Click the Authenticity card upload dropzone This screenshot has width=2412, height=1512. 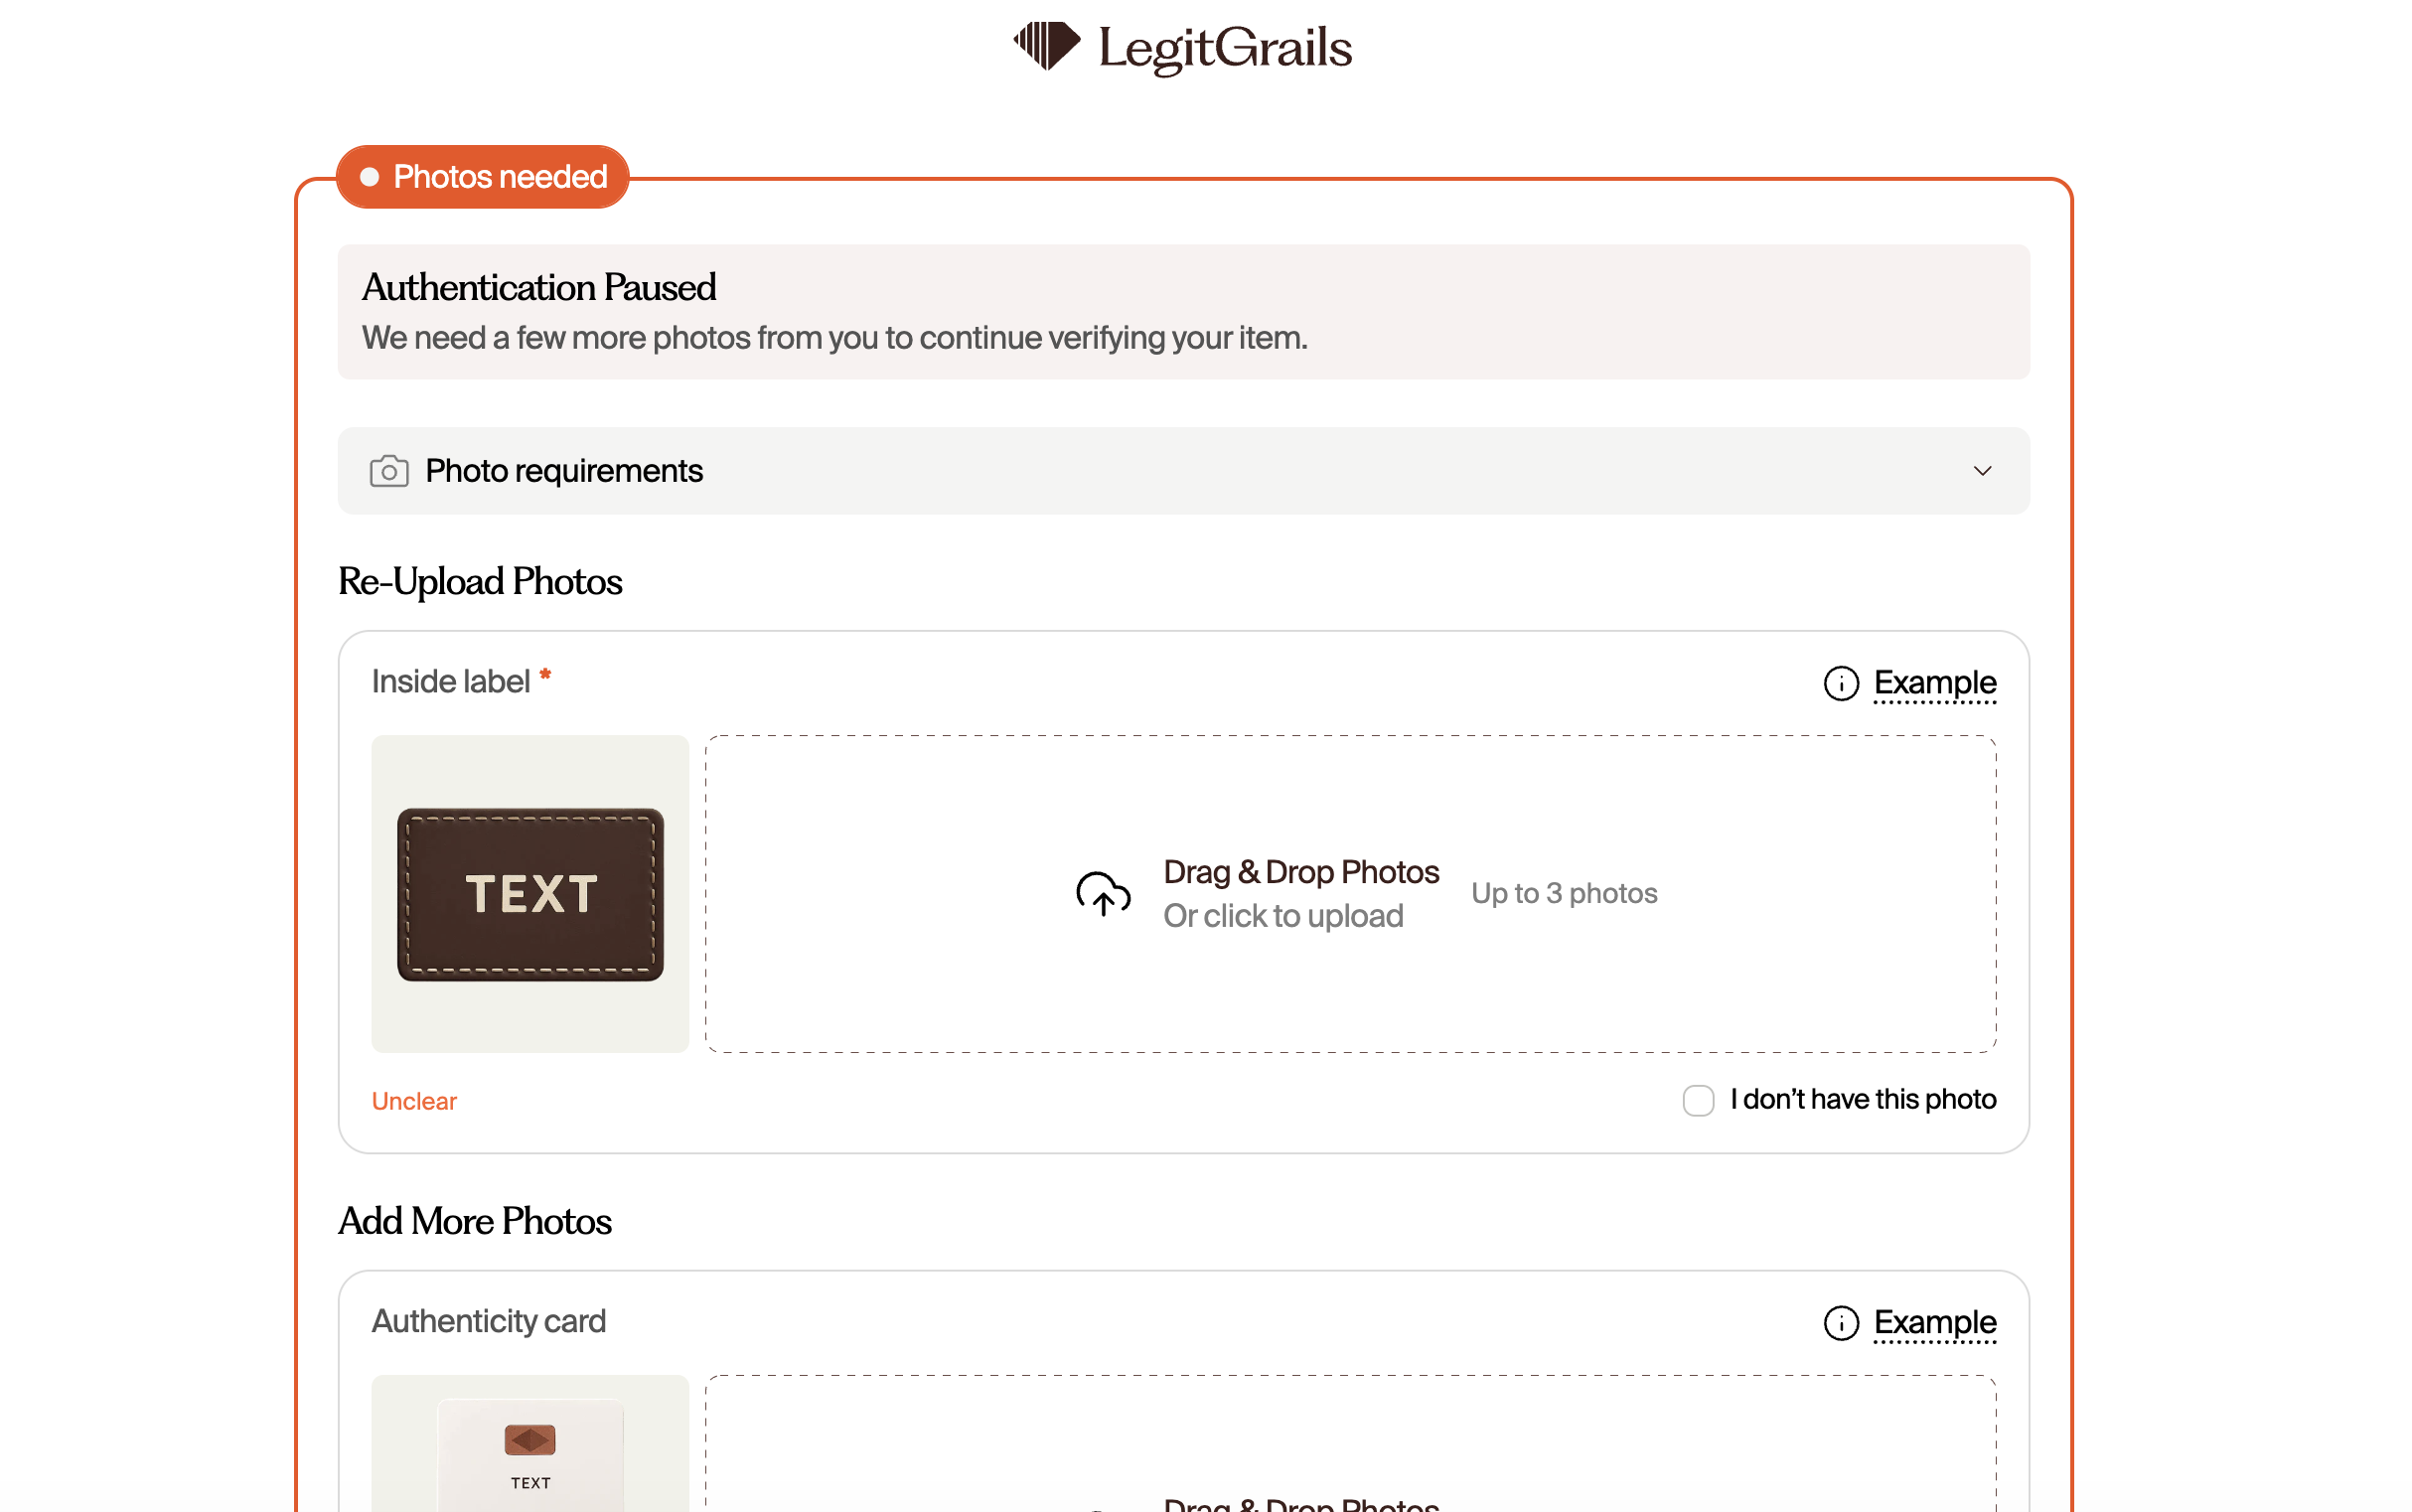tap(1351, 1443)
